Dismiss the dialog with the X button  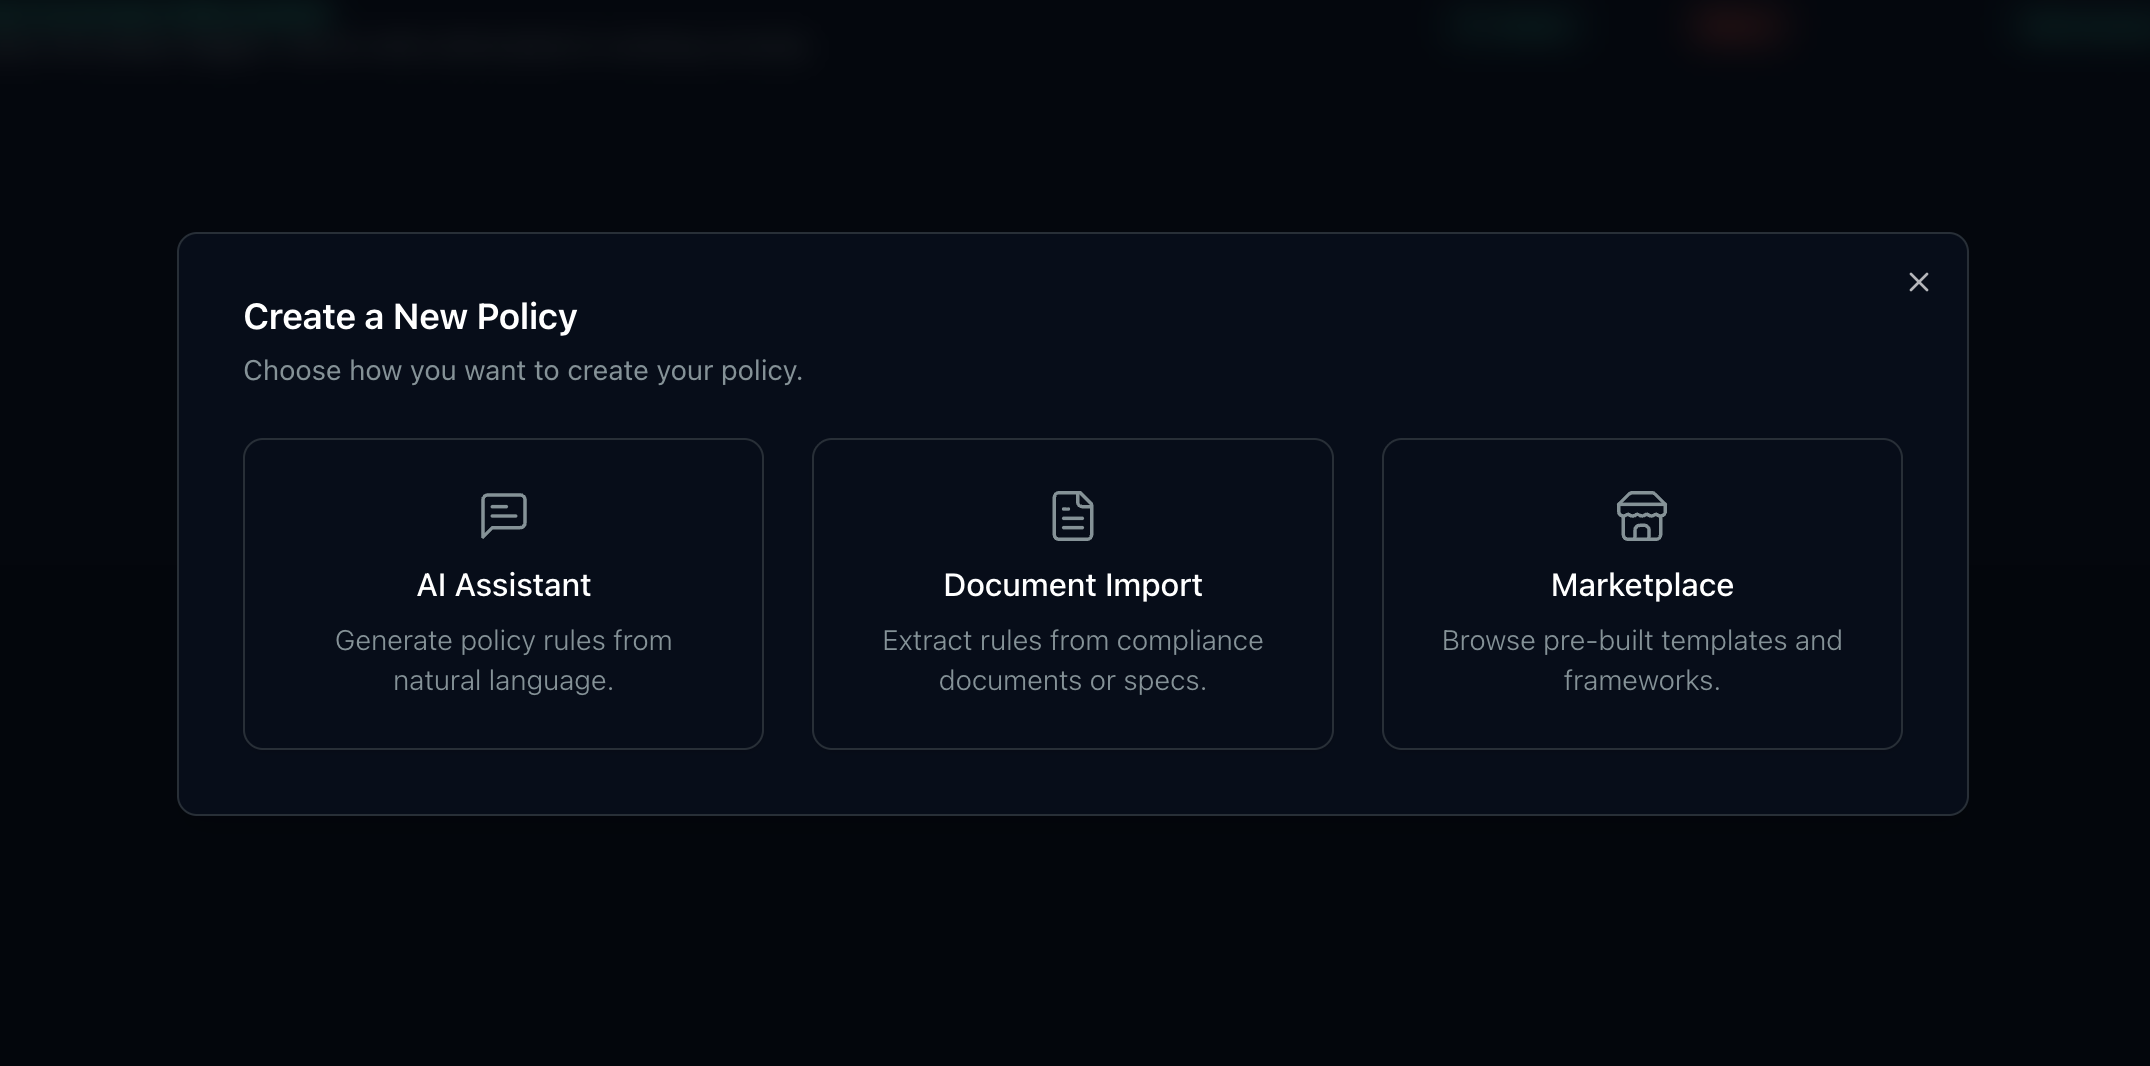tap(1919, 282)
